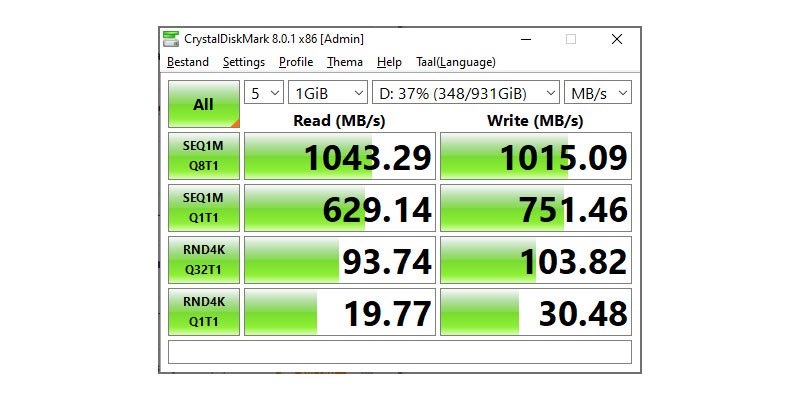Select the 1043.29 sequential read result
The image size is (800, 400).
pos(340,156)
